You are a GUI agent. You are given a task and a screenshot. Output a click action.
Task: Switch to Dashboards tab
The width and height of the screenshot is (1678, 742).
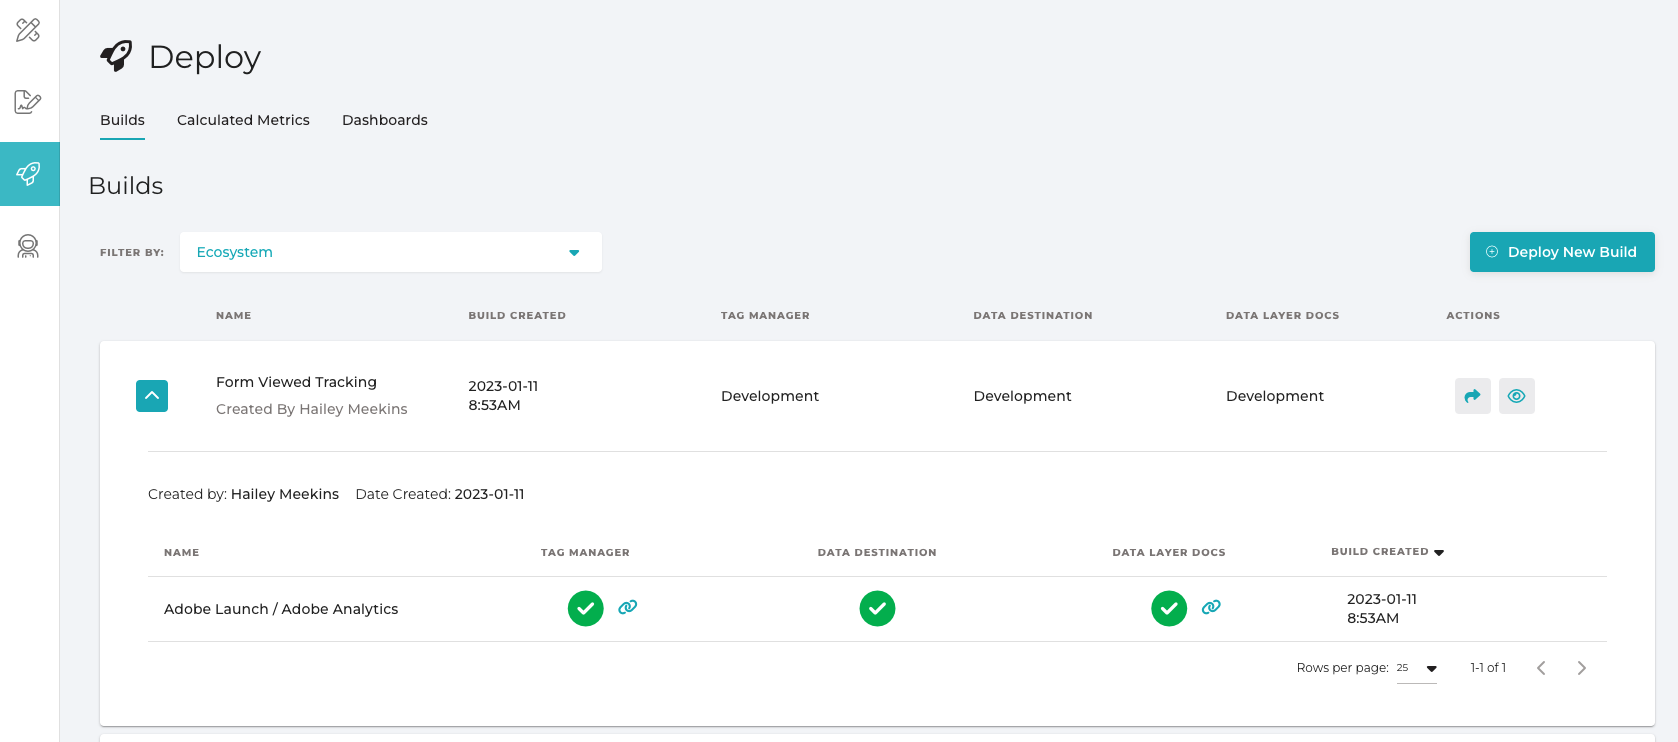385,120
